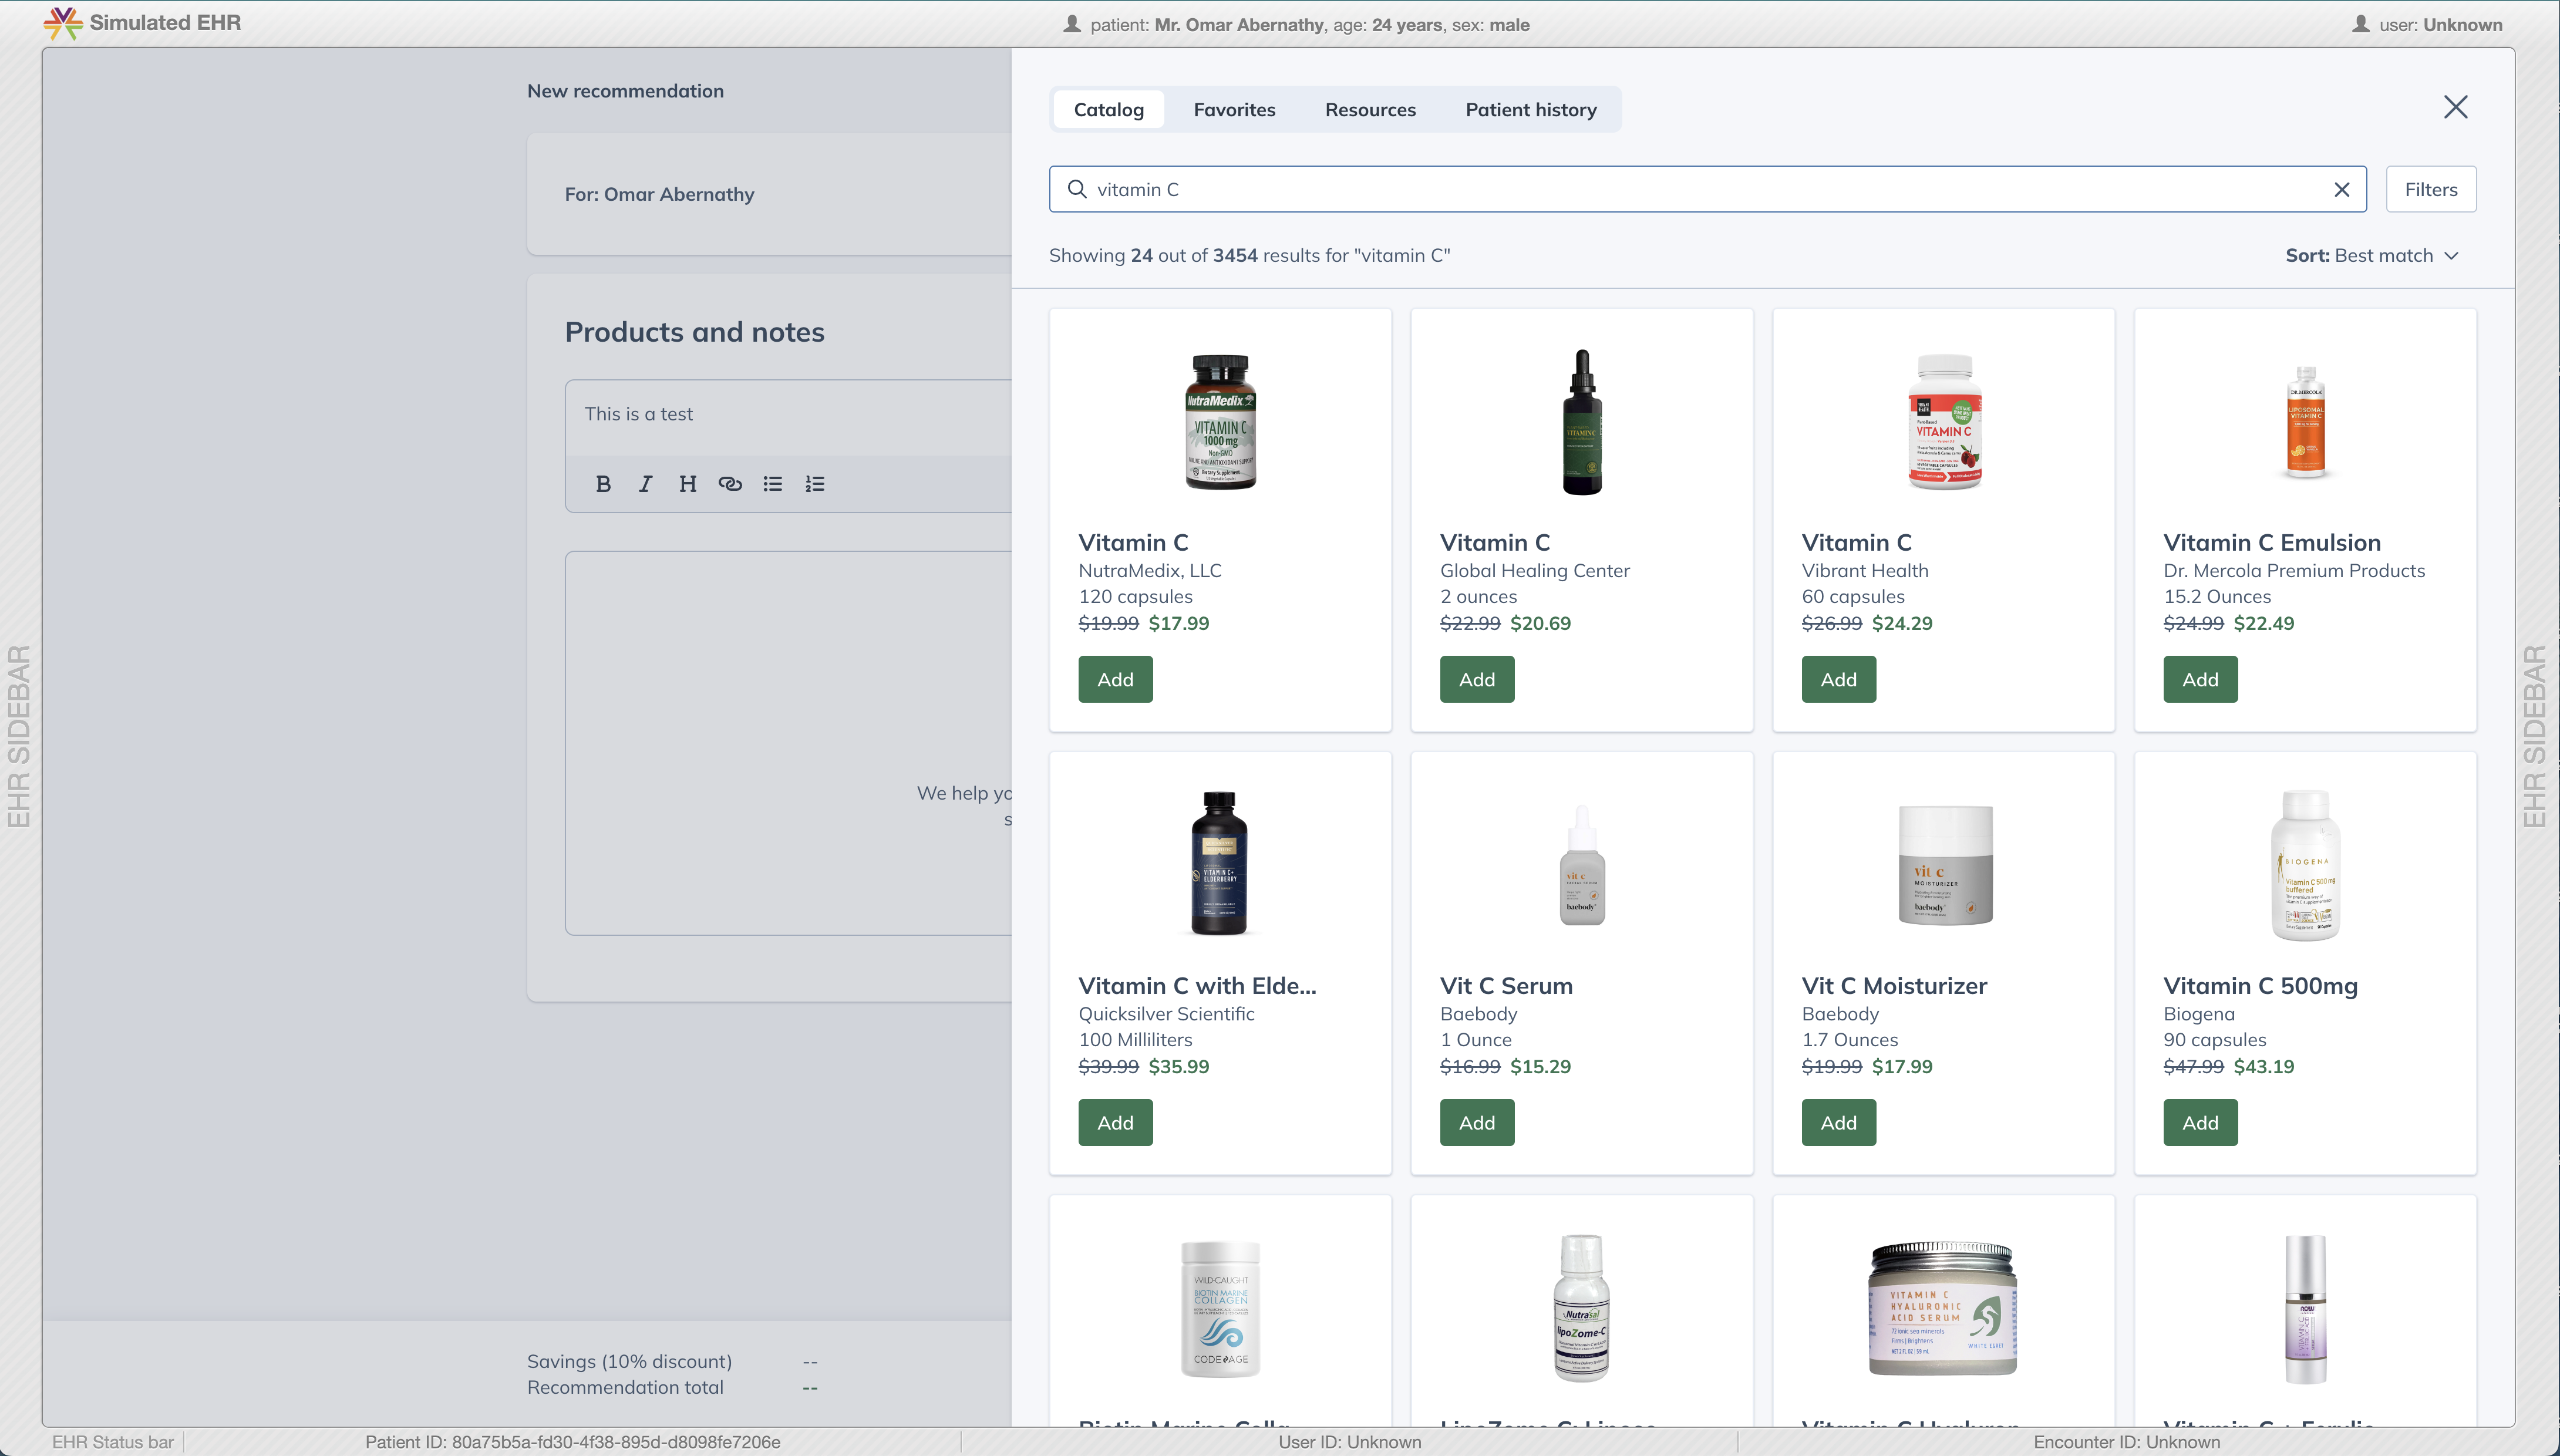Screen dimensions: 2560x1456
Task: Insert numbered list in notes editor
Action: [x=815, y=484]
